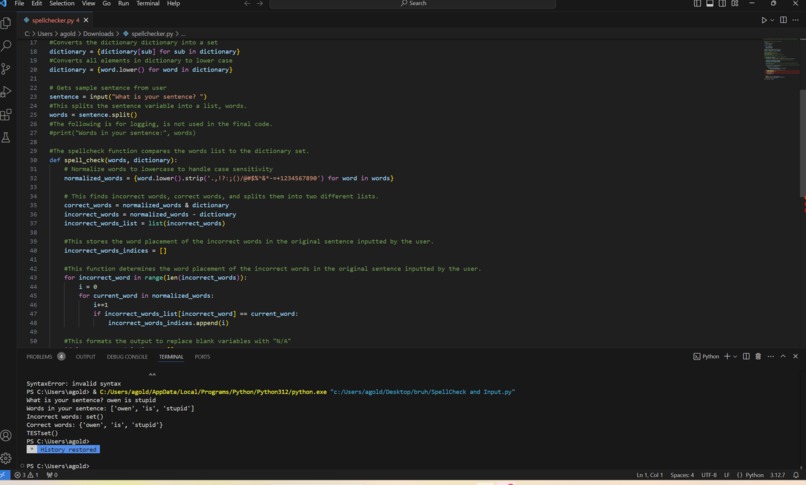Toggle the secondary side bar layout icon

click(722, 4)
